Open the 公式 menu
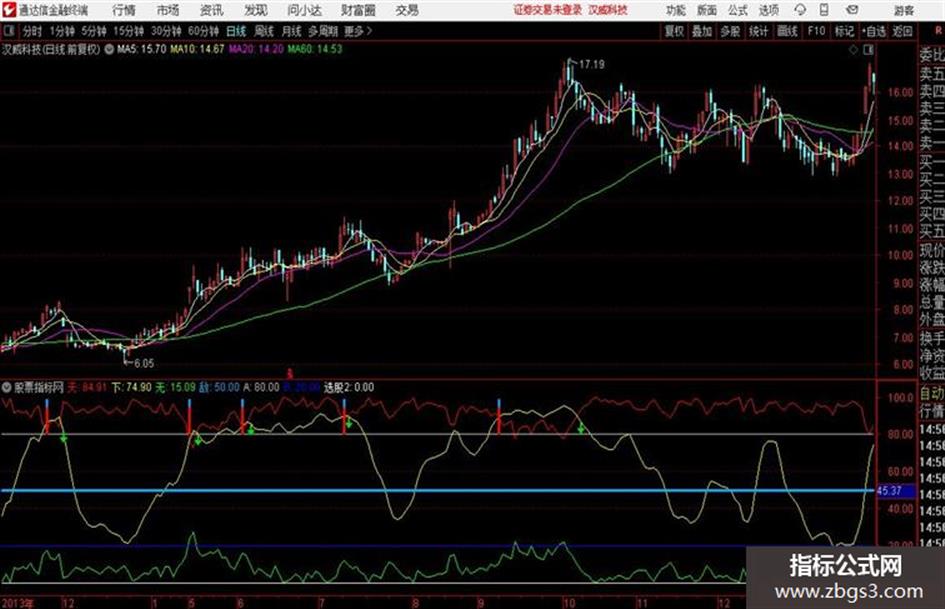 (738, 10)
